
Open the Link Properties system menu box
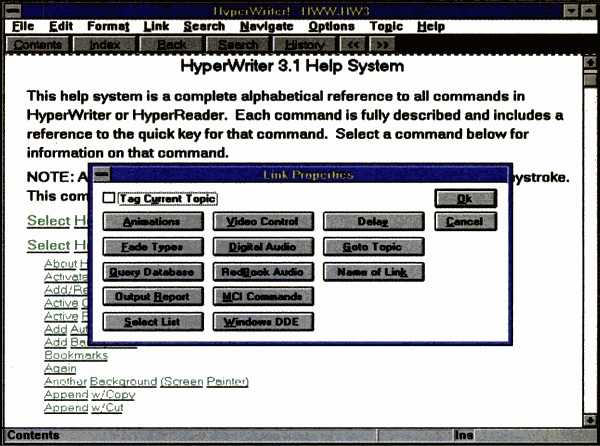tap(102, 176)
